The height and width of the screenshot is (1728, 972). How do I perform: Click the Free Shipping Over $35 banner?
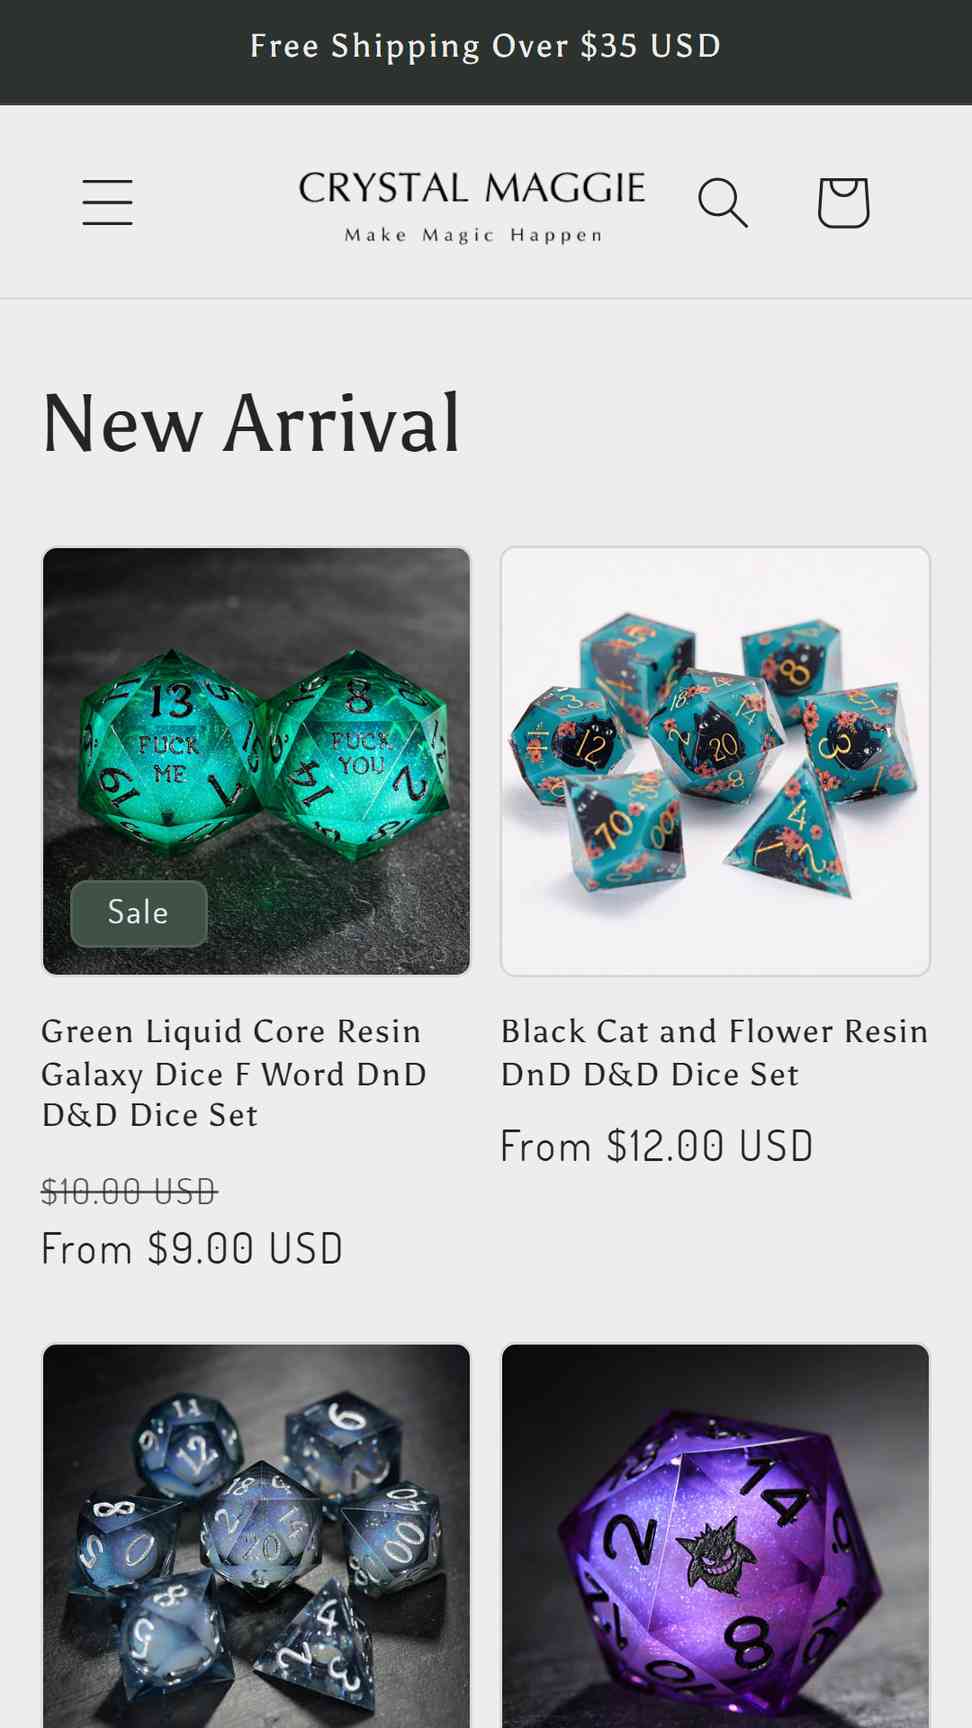pyautogui.click(x=486, y=46)
